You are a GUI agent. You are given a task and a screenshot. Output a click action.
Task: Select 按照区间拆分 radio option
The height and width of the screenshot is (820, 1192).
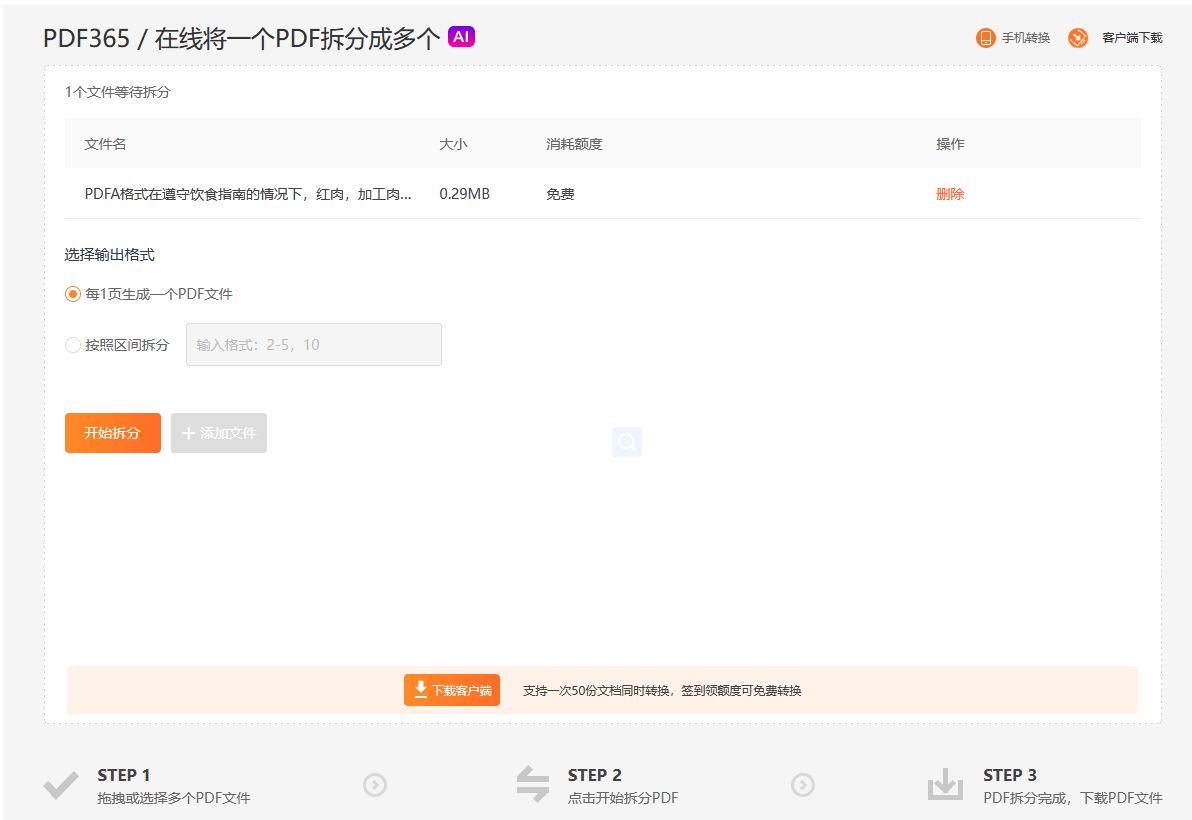pos(73,345)
